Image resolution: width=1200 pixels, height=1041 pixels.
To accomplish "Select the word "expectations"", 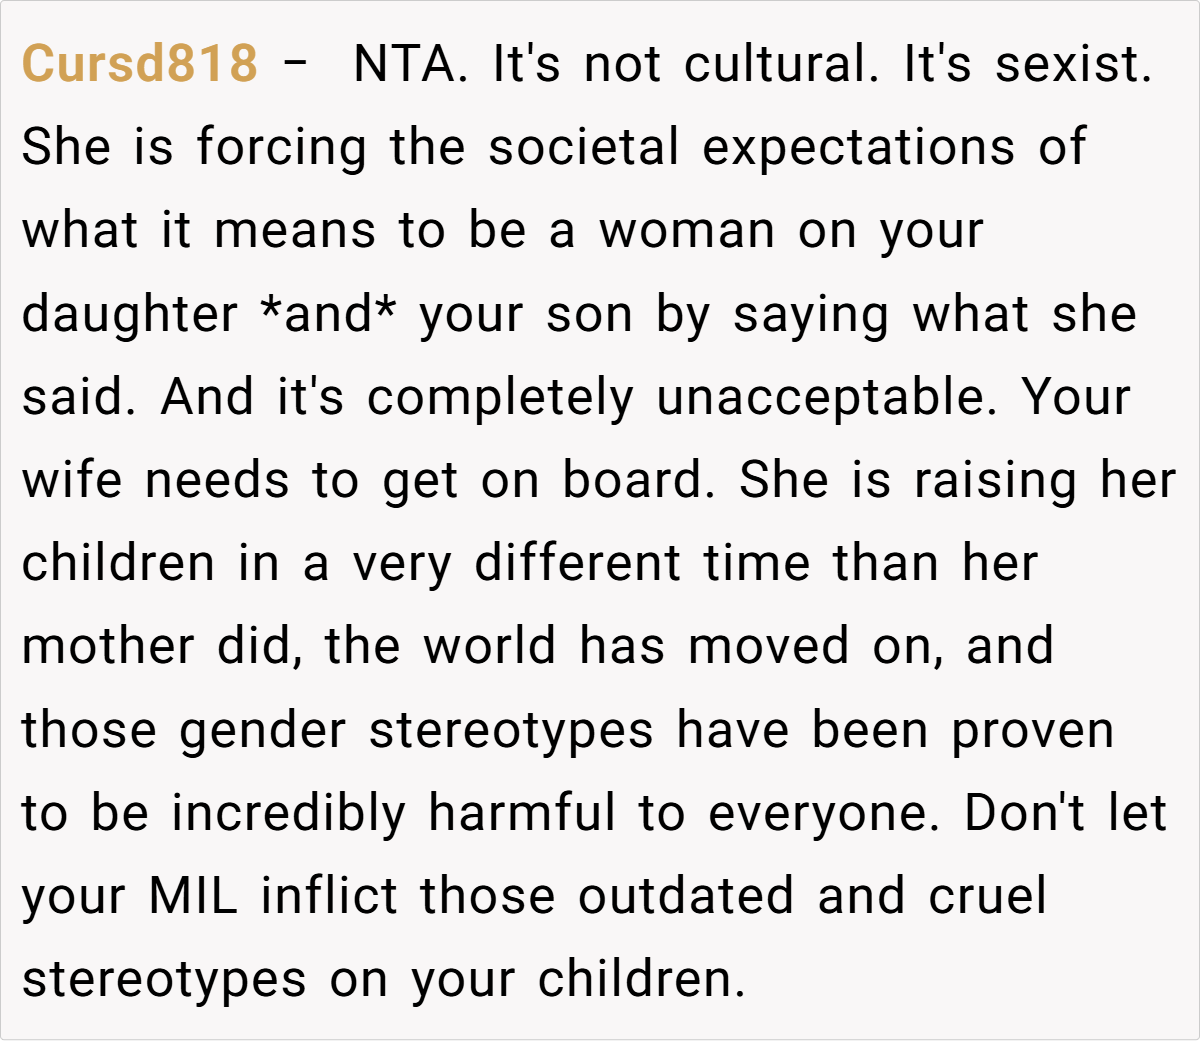I will coord(858,147).
